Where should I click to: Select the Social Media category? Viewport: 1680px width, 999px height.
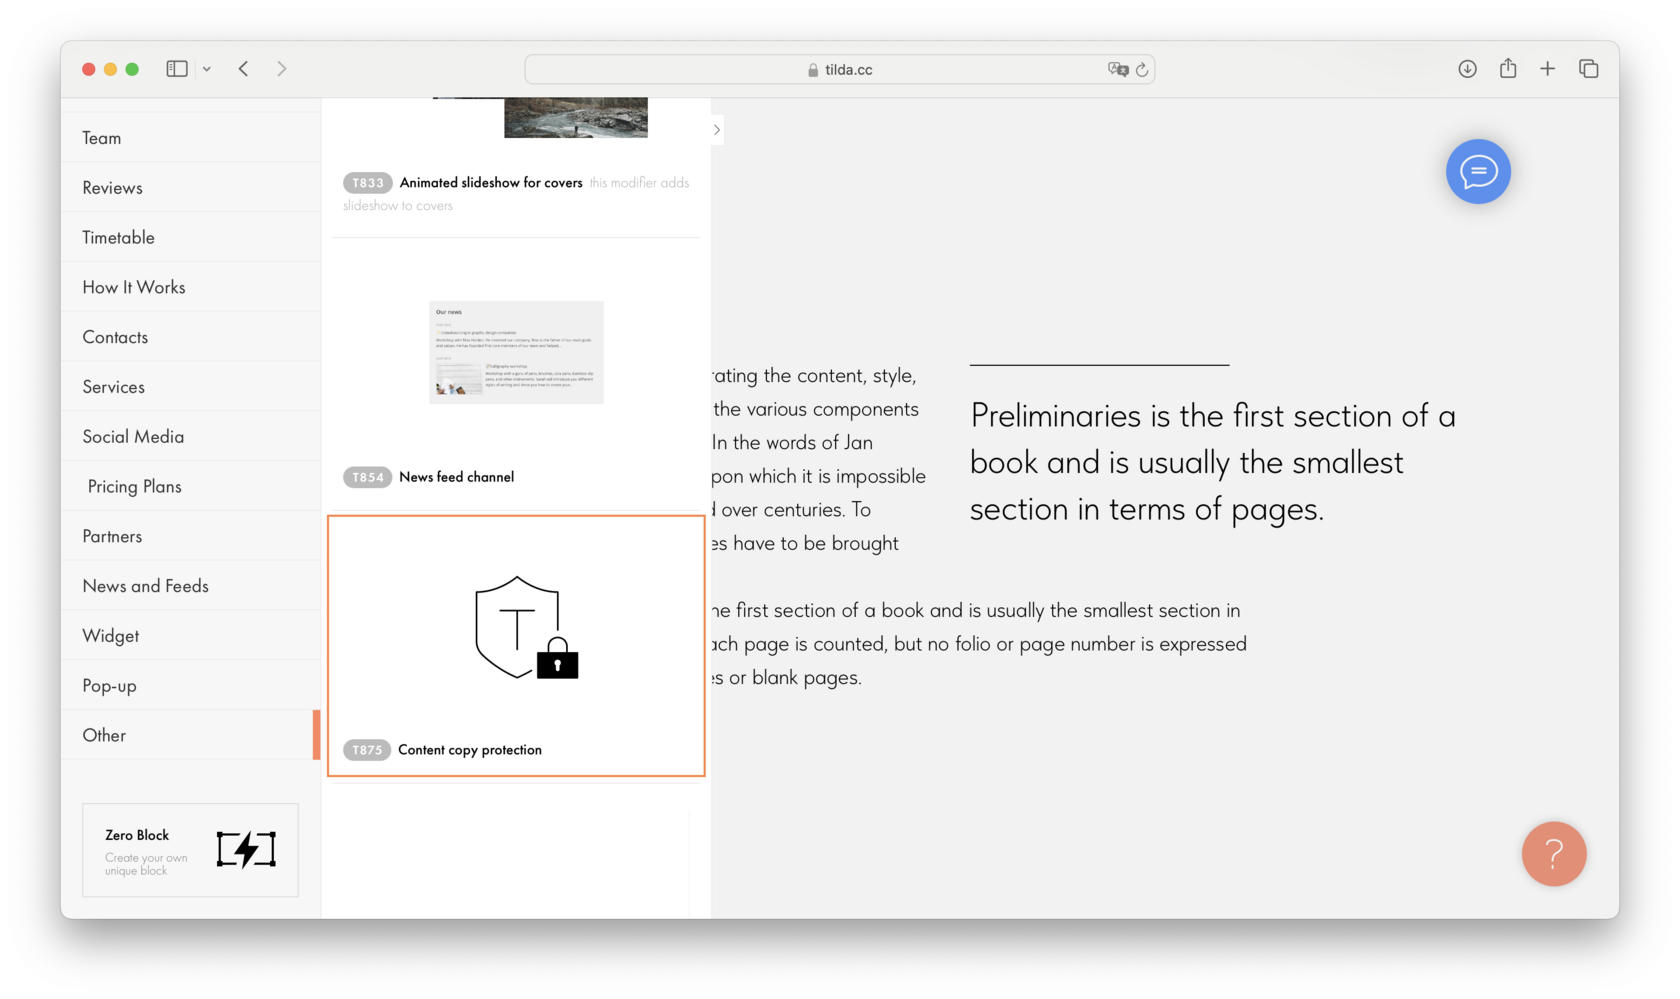(133, 436)
